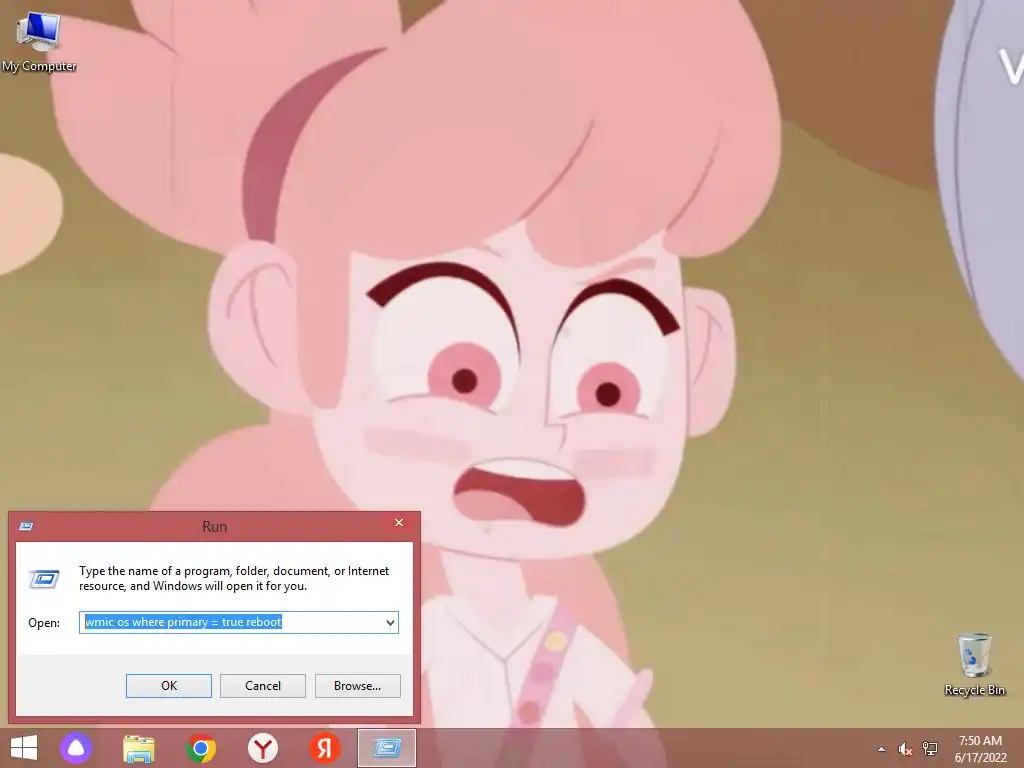The height and width of the screenshot is (768, 1024).
Task: Click the Open command input field
Action: point(239,622)
